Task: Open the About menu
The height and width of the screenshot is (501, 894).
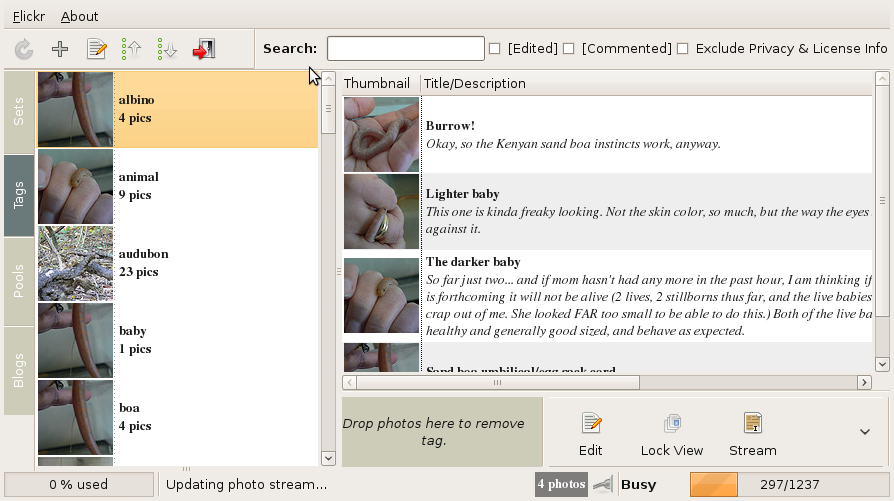Action: (x=79, y=17)
